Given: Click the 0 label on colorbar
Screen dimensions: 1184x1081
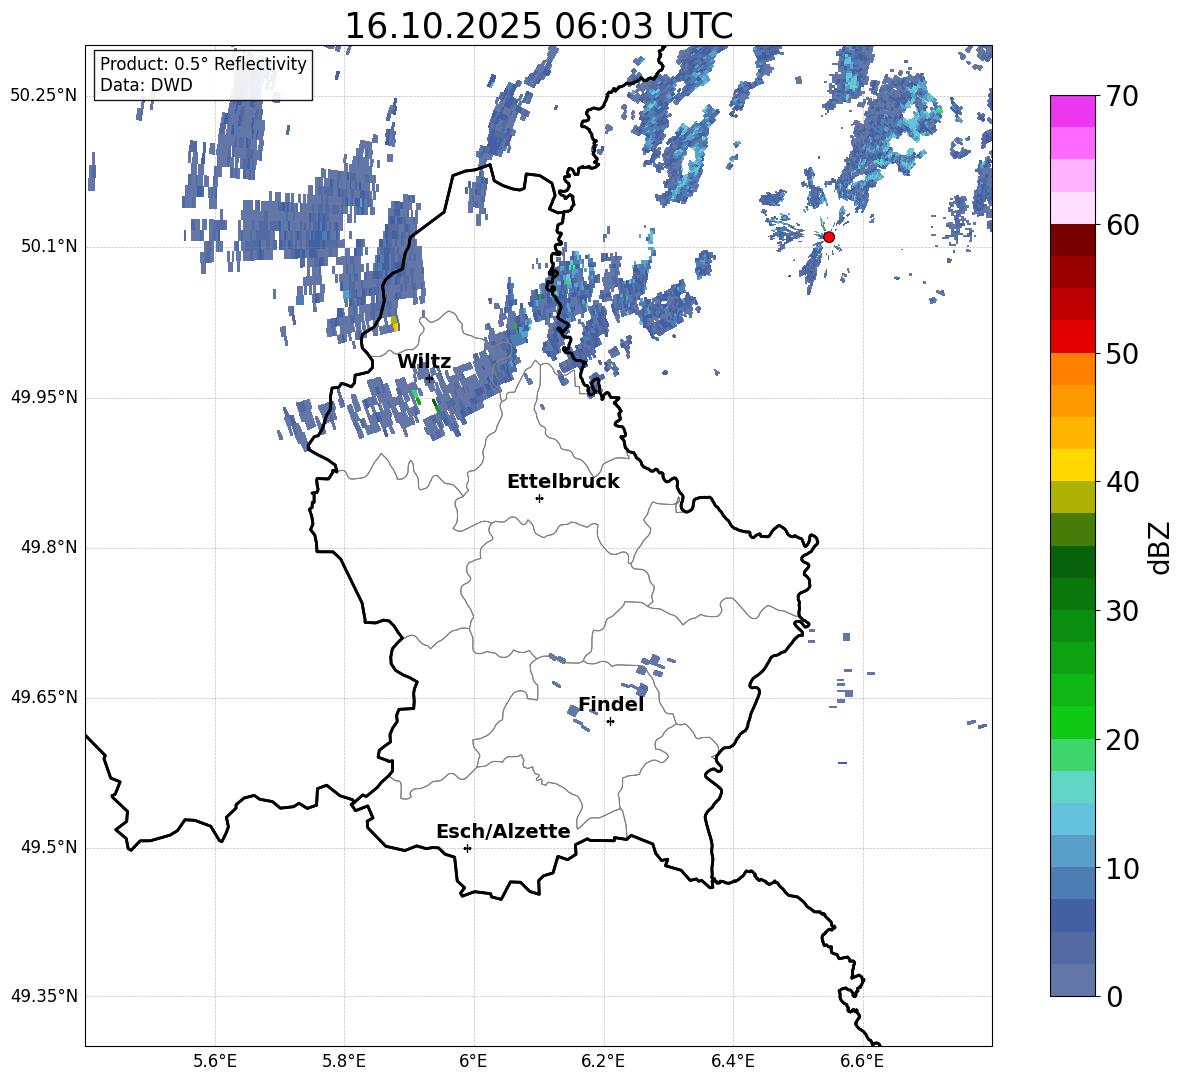Looking at the screenshot, I should pyautogui.click(x=1114, y=997).
